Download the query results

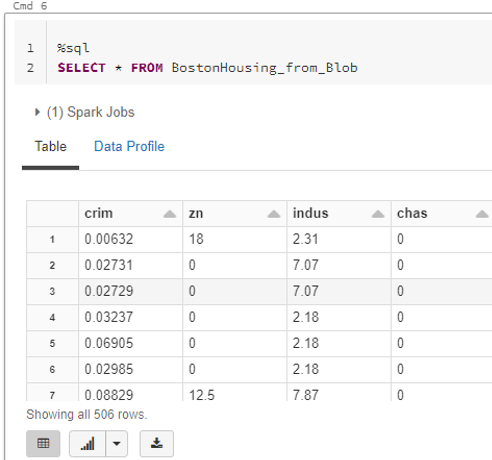[x=157, y=443]
